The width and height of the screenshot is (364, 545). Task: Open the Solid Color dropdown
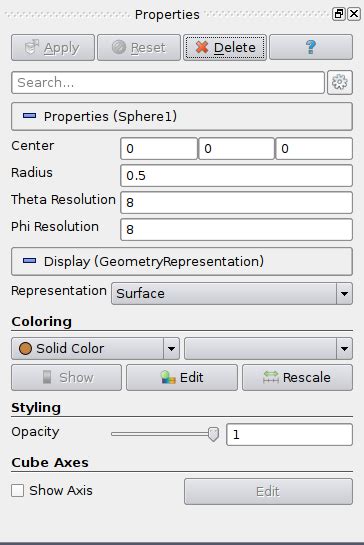tap(95, 348)
